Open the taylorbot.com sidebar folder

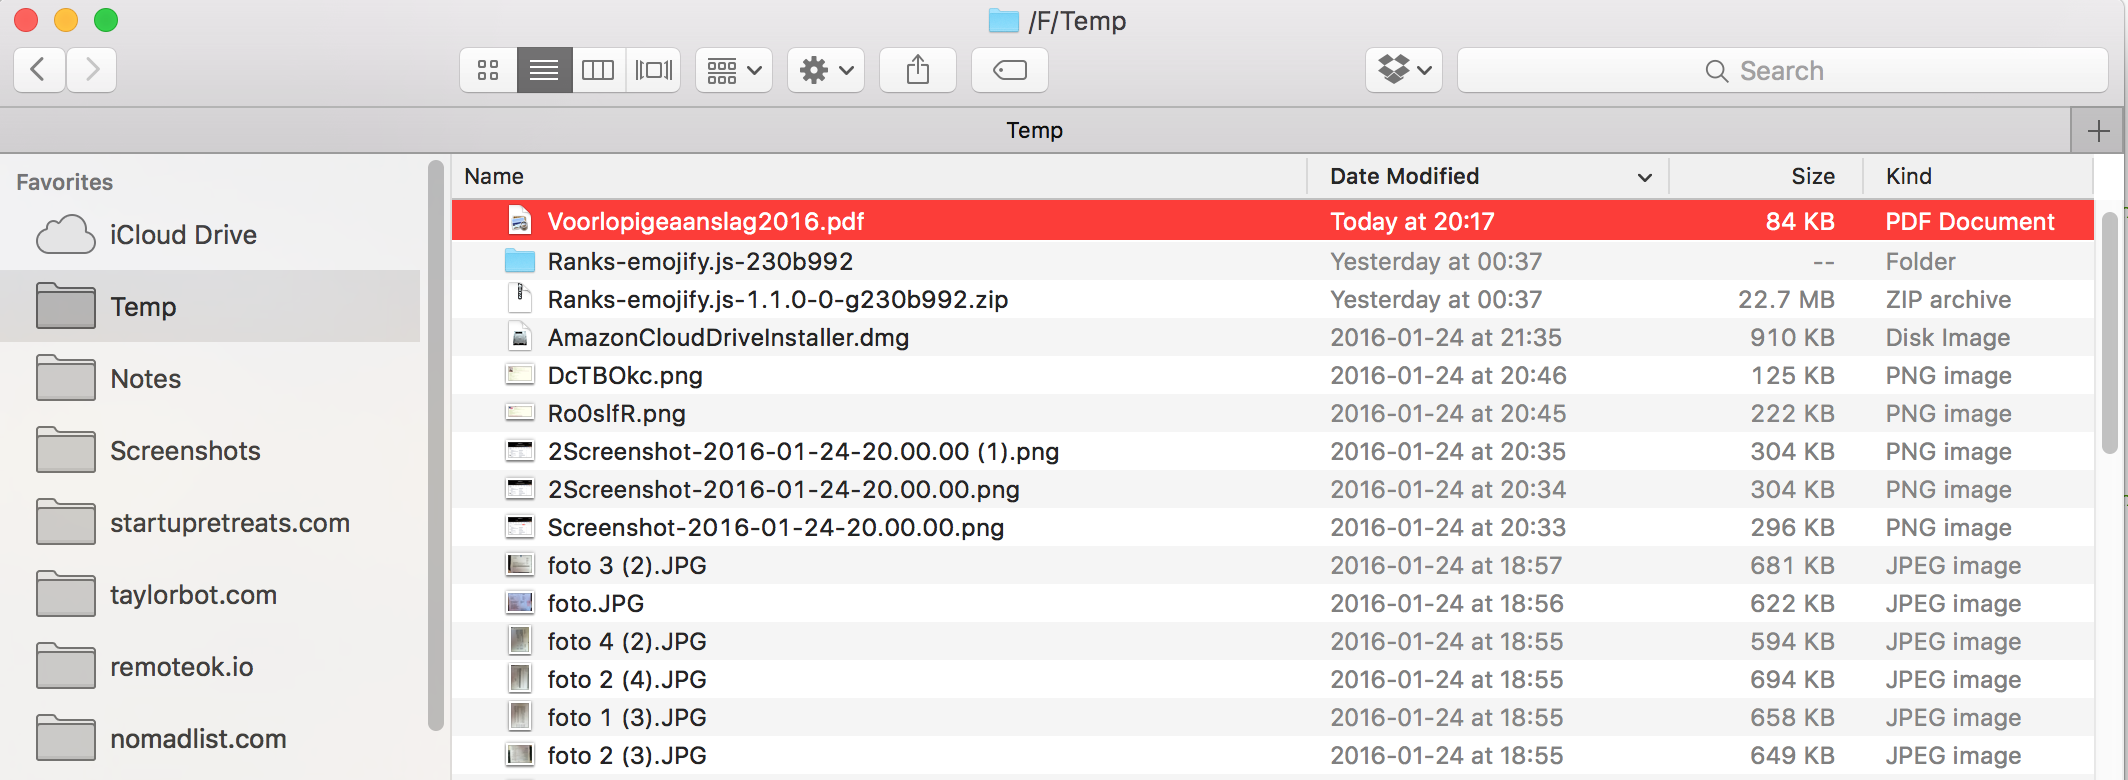tap(210, 594)
